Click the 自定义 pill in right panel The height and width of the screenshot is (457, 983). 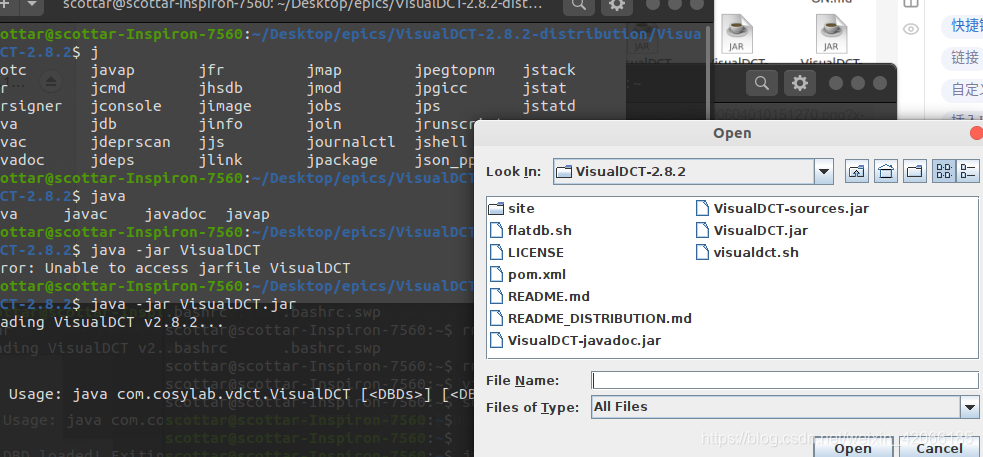(x=962, y=90)
